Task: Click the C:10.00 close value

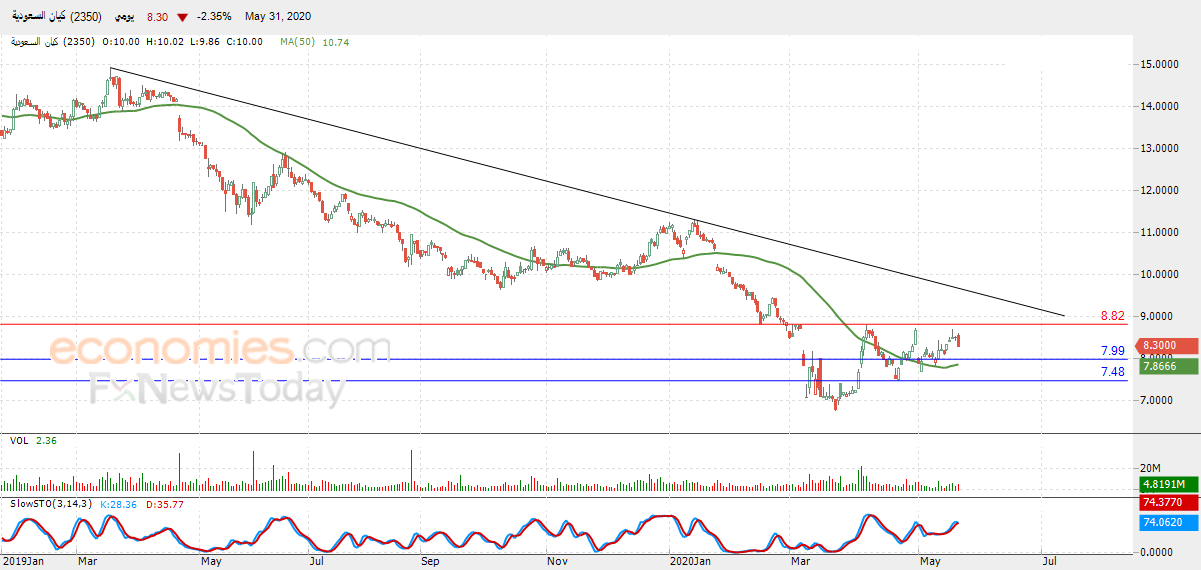Action: click(245, 42)
